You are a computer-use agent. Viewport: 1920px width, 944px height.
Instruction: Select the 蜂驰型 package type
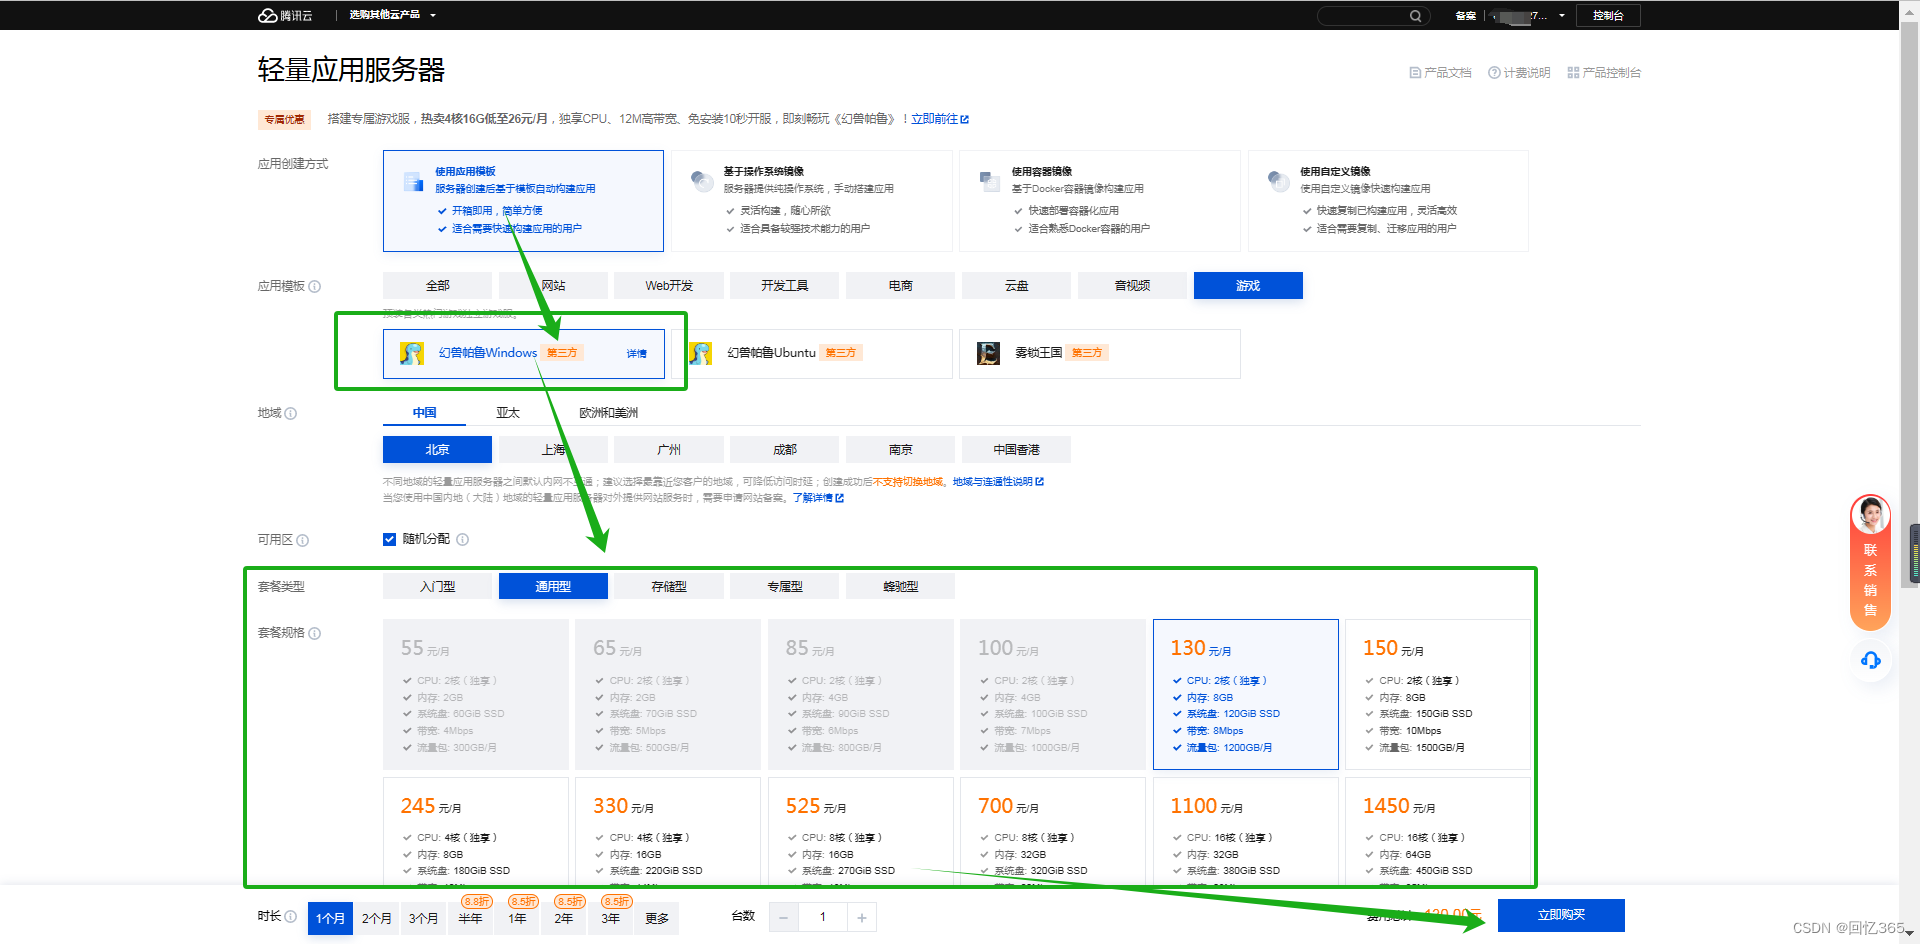click(x=901, y=587)
